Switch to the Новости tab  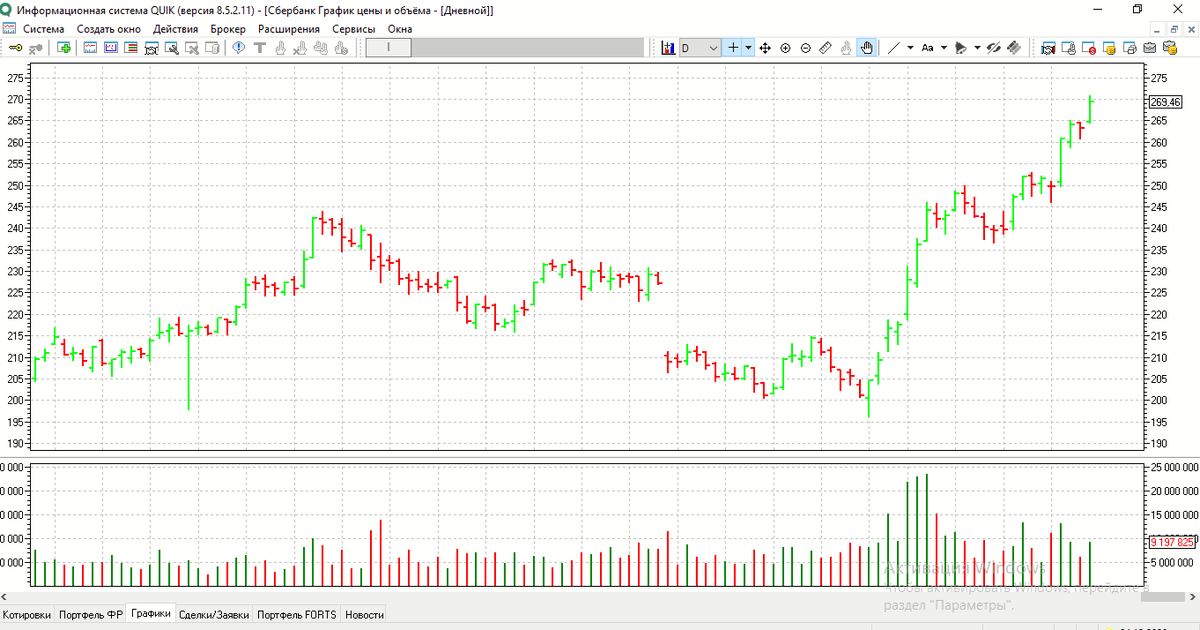tap(364, 614)
